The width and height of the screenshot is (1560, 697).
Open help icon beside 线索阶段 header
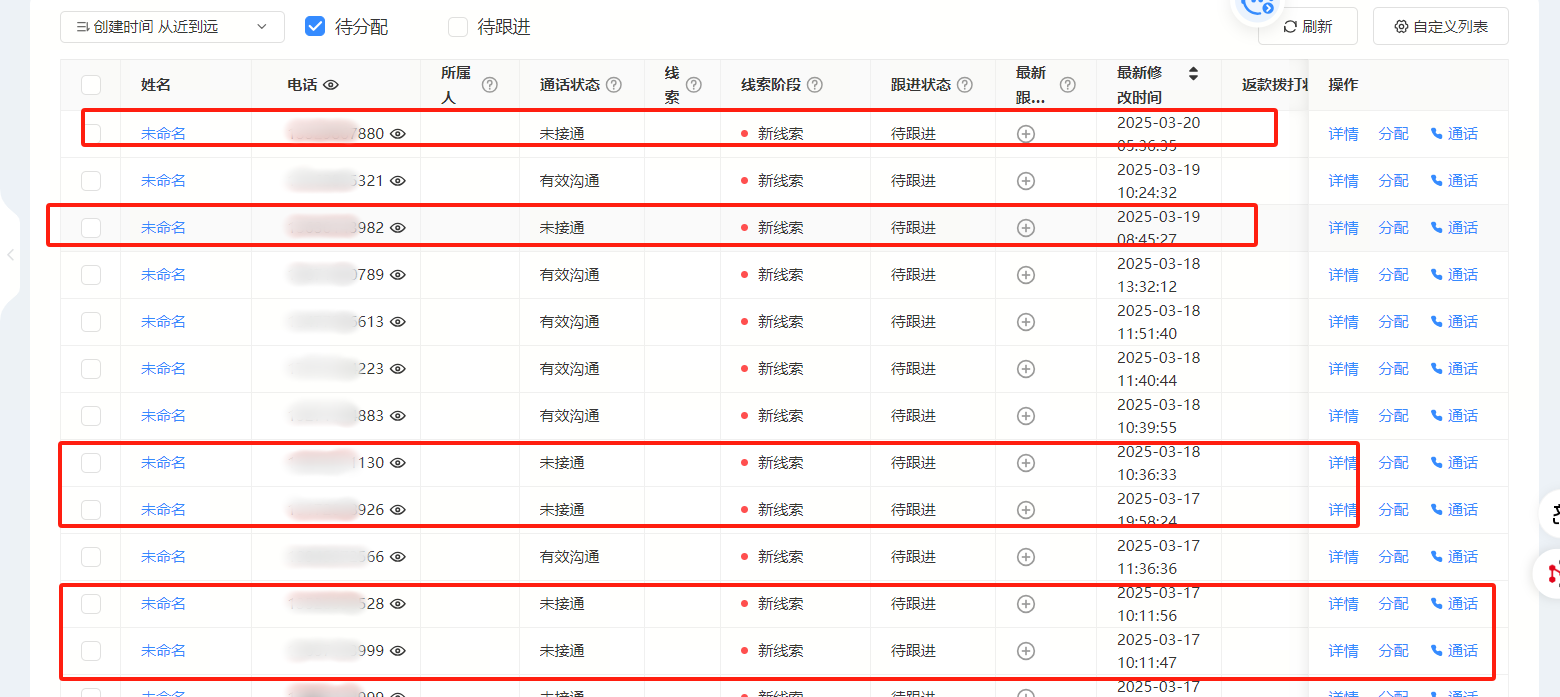815,85
